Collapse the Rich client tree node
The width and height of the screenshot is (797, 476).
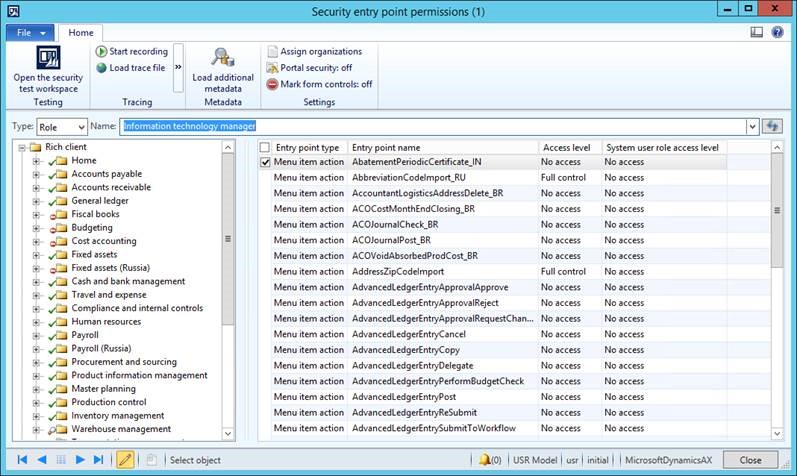click(22, 147)
